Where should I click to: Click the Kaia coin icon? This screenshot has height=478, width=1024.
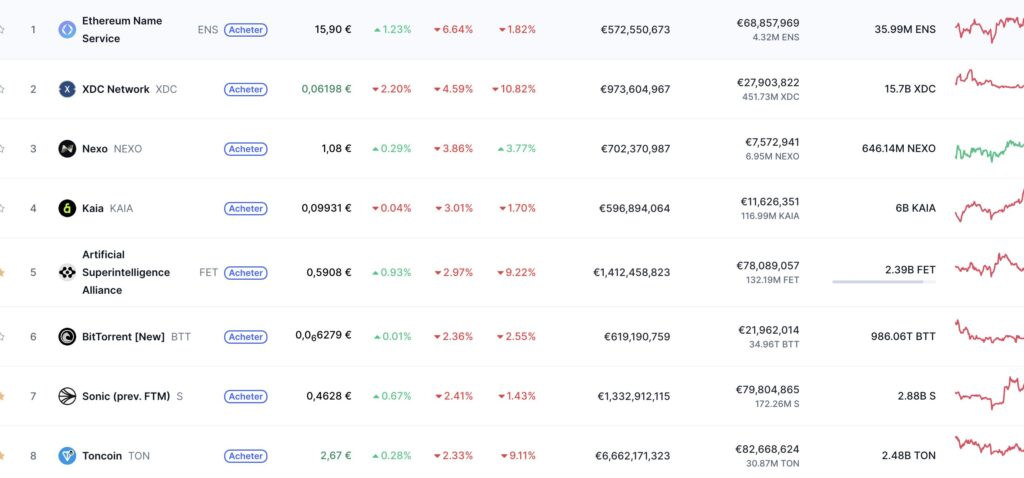coord(67,209)
